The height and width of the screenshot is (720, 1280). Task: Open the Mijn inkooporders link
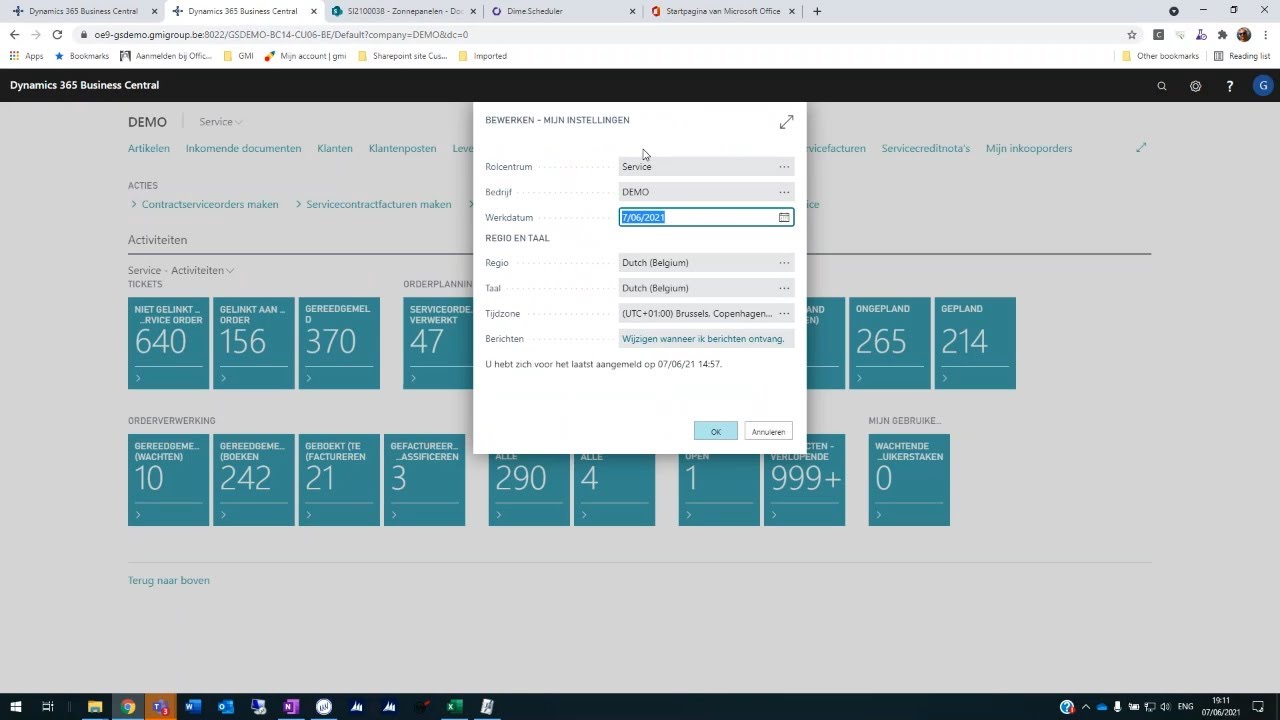tap(1029, 148)
